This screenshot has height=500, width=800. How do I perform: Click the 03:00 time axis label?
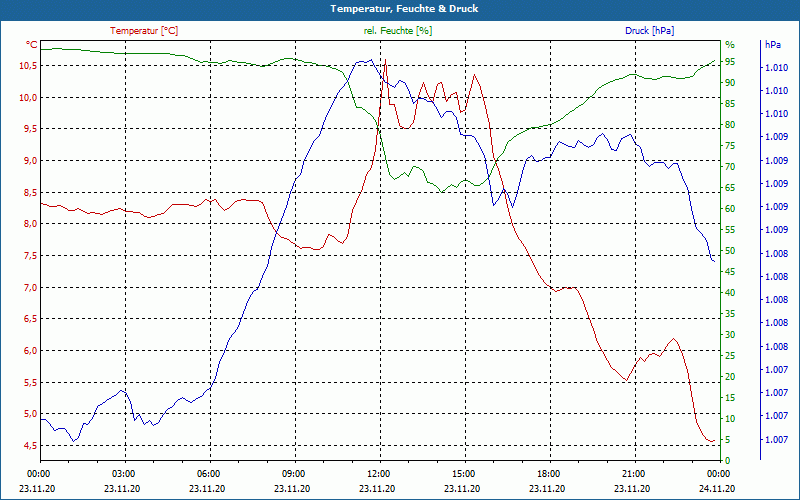[x=122, y=474]
